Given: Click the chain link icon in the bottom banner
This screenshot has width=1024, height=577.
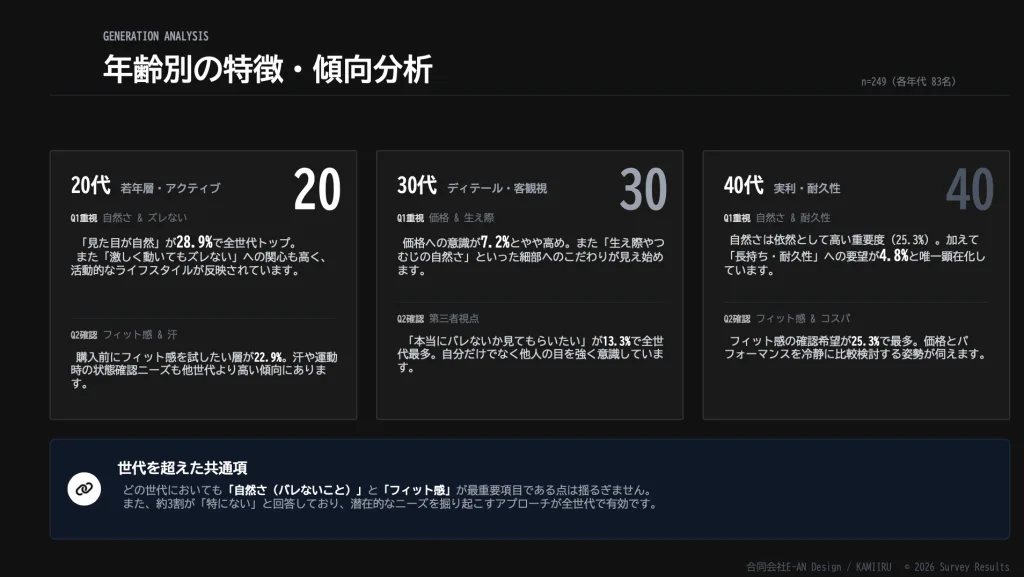Looking at the screenshot, I should tap(84, 488).
